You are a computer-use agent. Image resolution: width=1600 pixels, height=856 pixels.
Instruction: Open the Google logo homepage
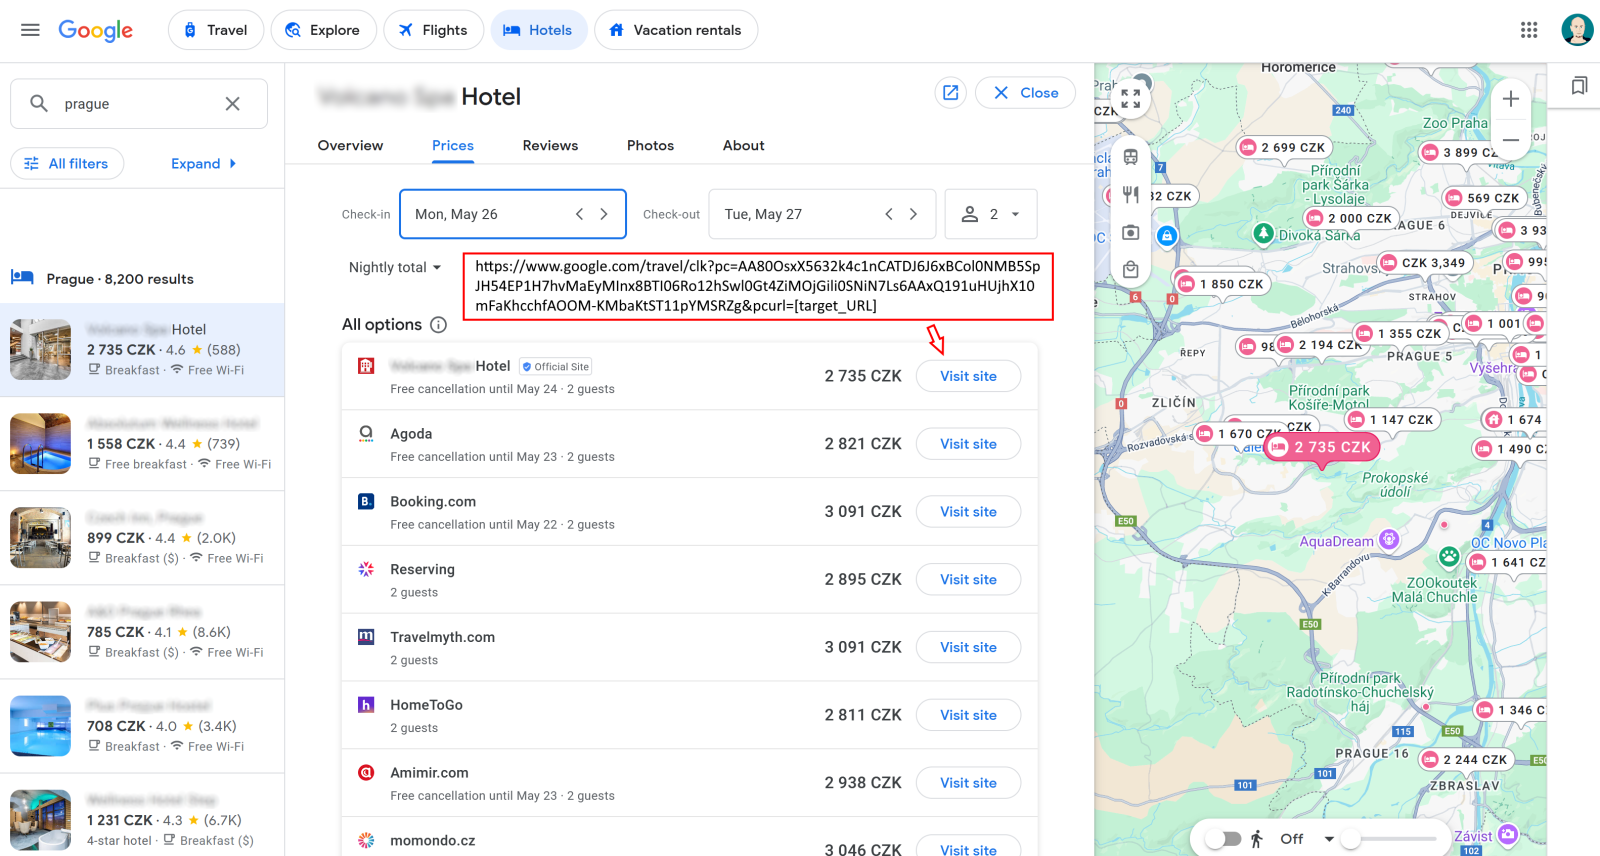[95, 30]
